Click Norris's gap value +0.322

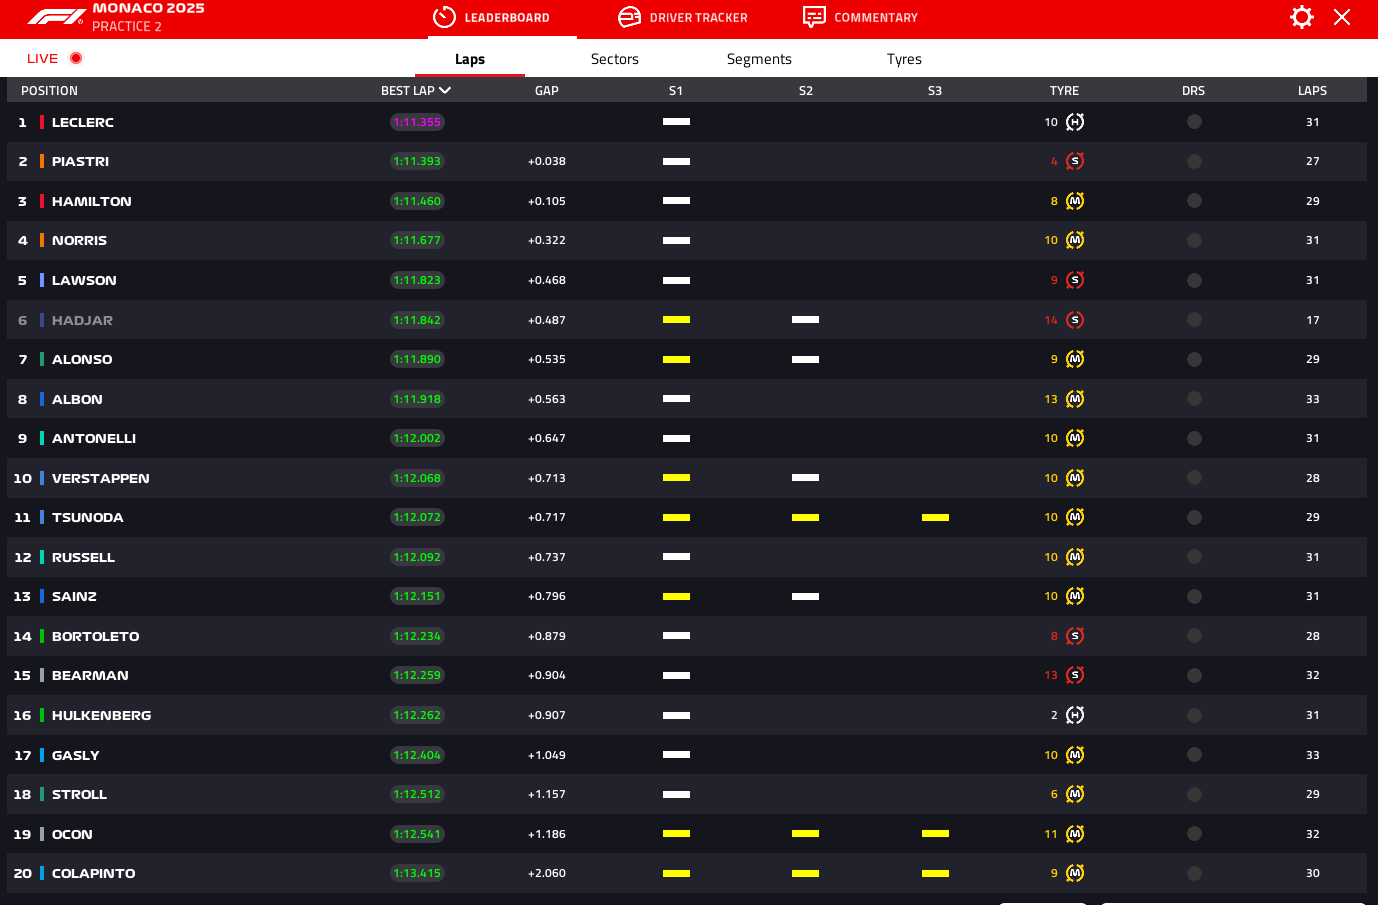(x=547, y=240)
